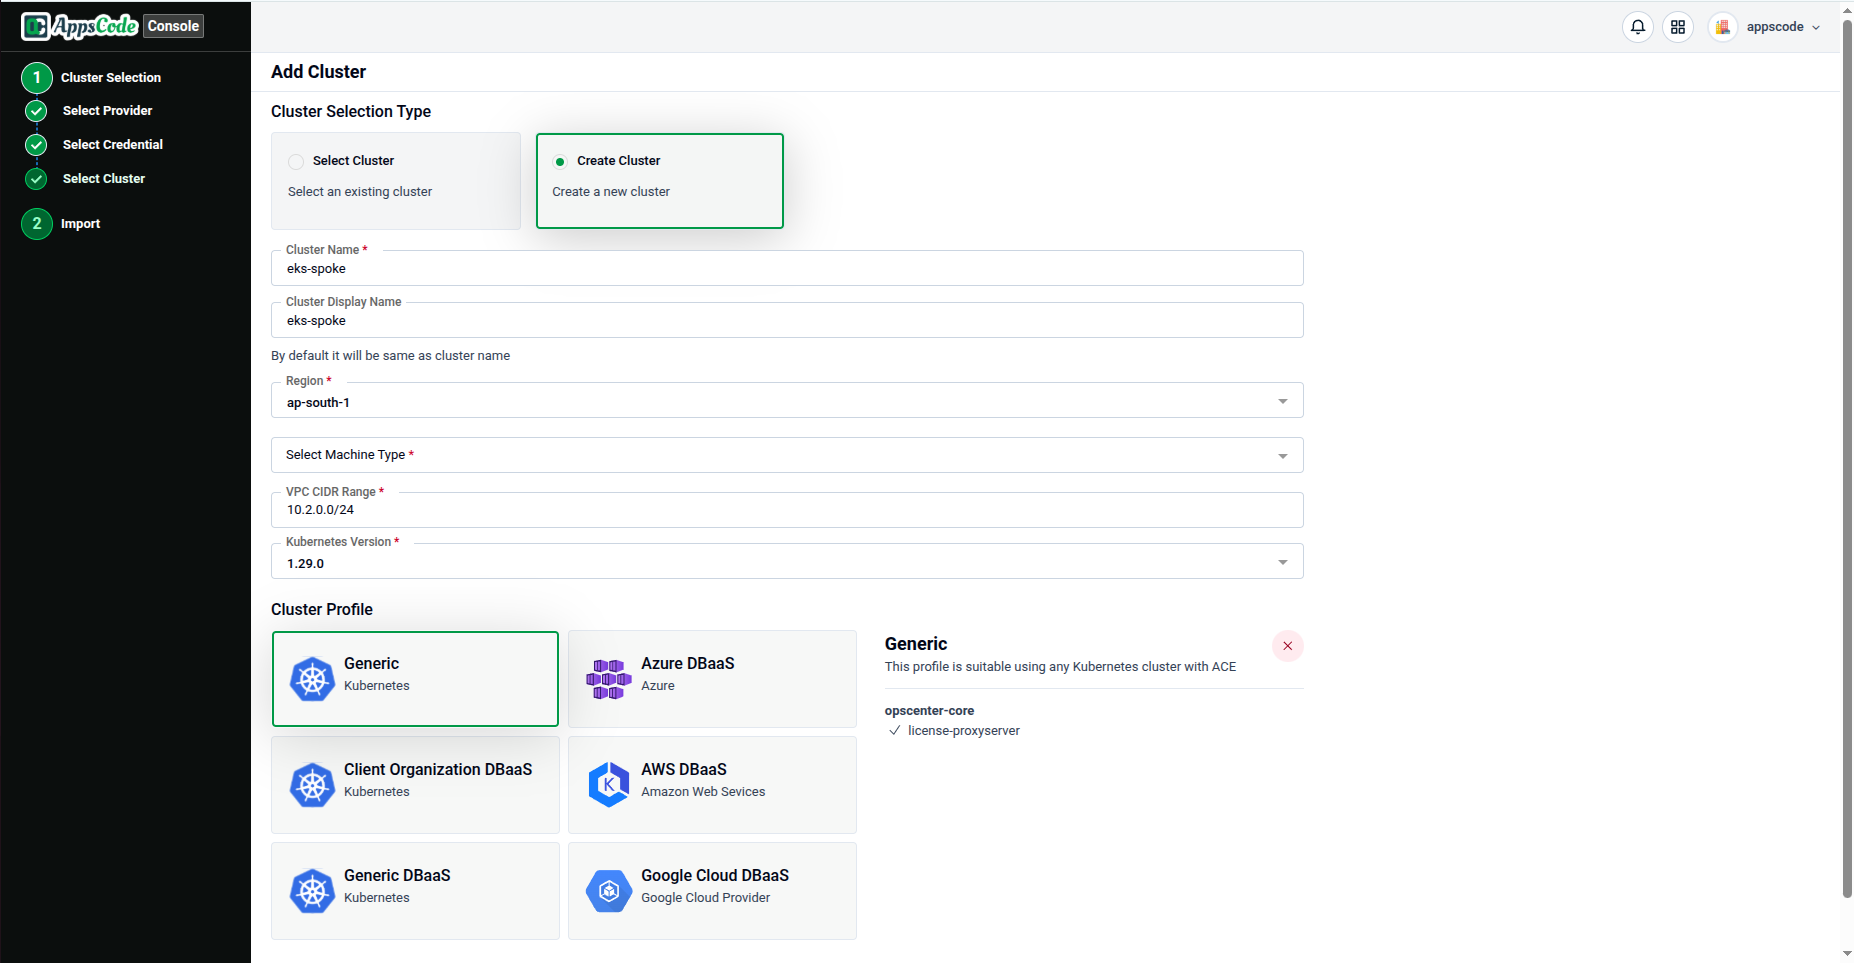Click the AppsCode Console logo

tap(112, 26)
